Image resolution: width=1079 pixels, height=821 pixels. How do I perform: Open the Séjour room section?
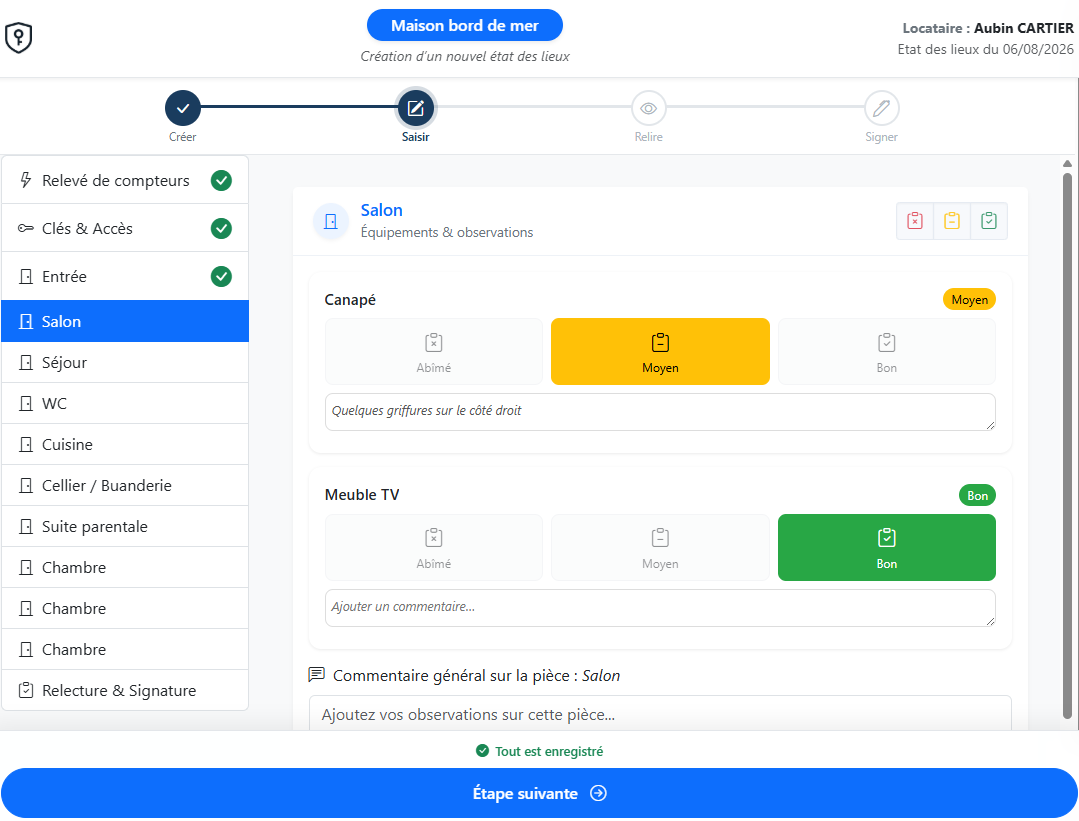coord(125,363)
